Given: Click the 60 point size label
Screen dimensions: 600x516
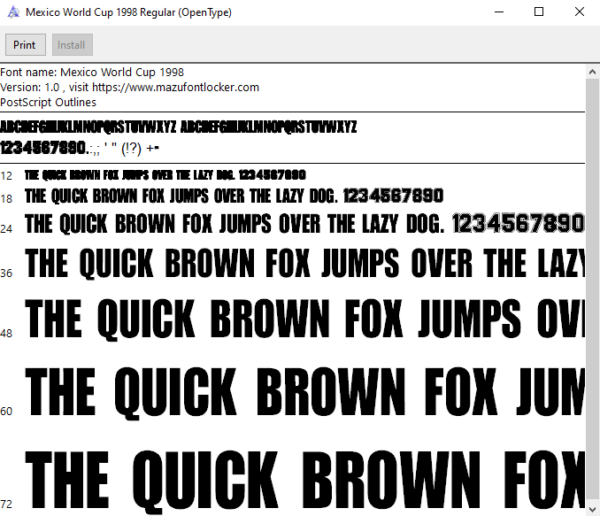Looking at the screenshot, I should pyautogui.click(x=7, y=411).
